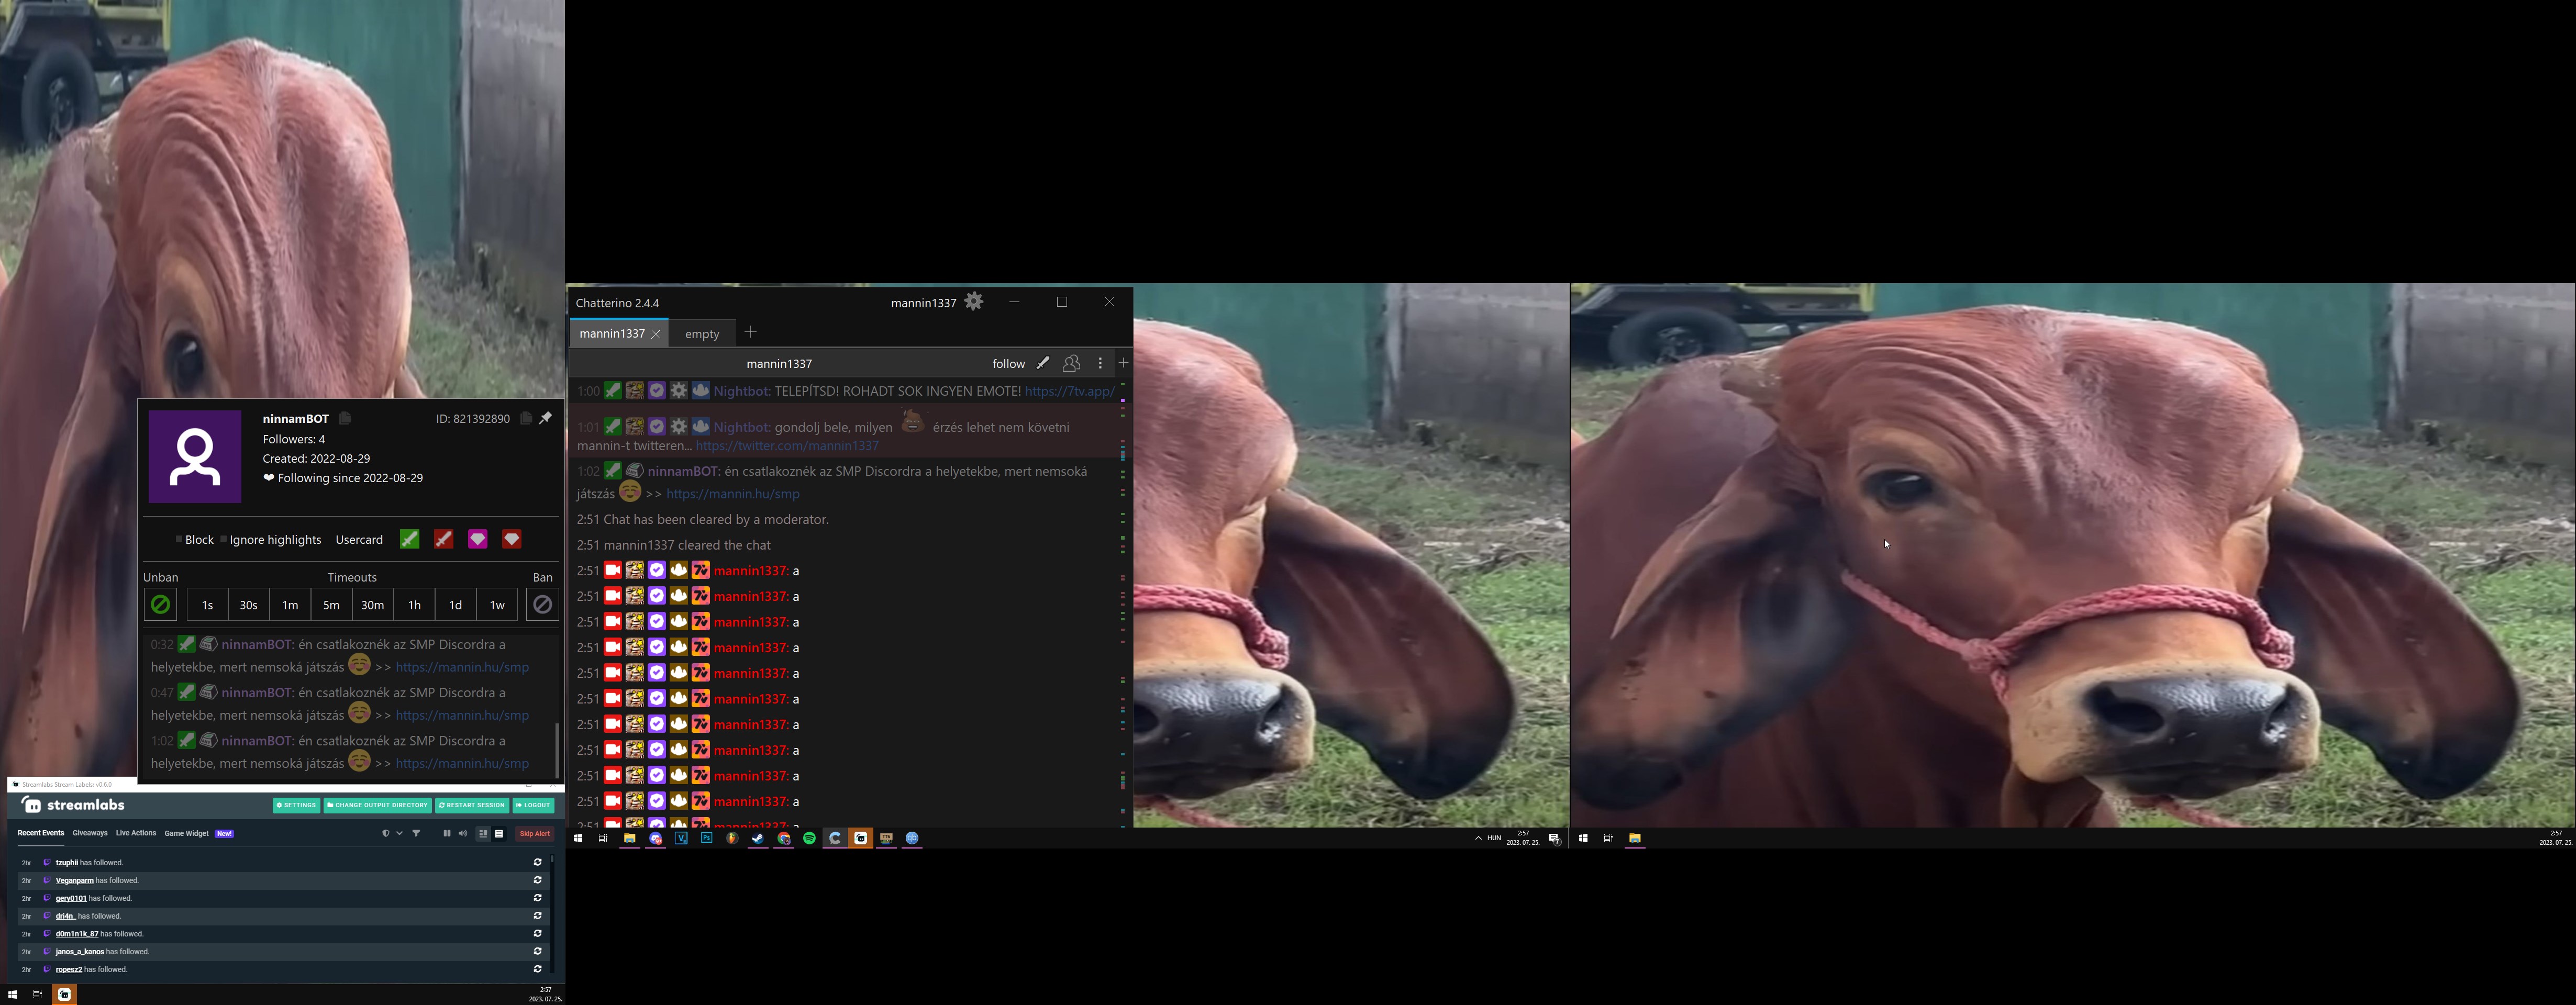Image resolution: width=2576 pixels, height=1005 pixels.
Task: Open the Giveaways tab in Streamlabs
Action: 89,832
